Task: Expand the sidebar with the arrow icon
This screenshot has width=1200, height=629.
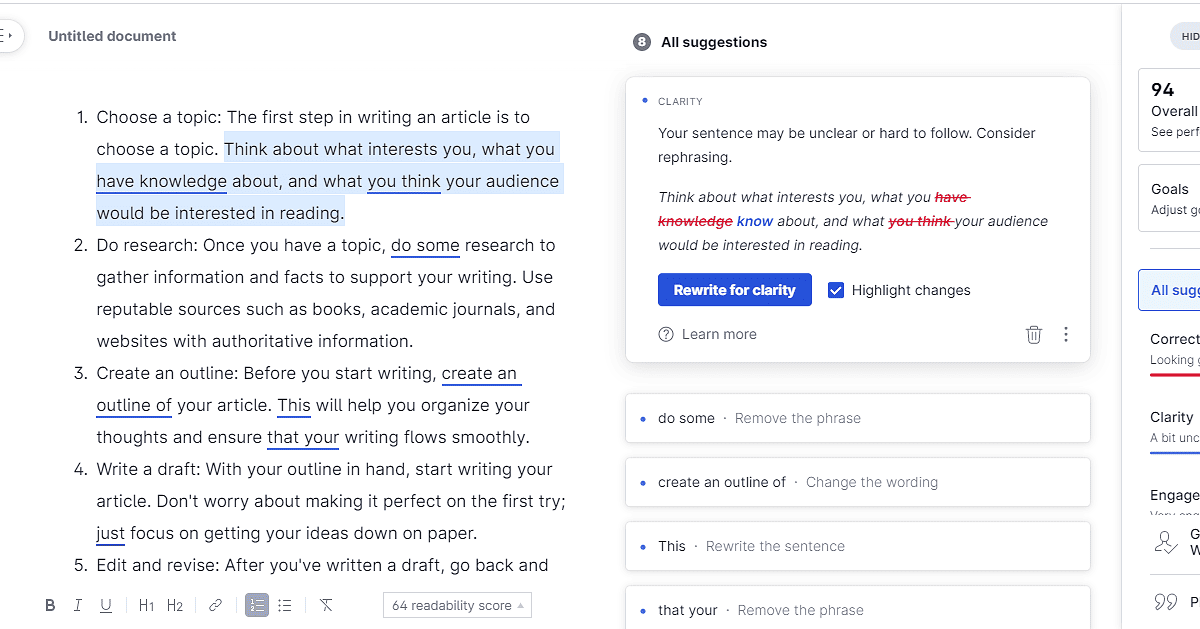Action: 8,35
